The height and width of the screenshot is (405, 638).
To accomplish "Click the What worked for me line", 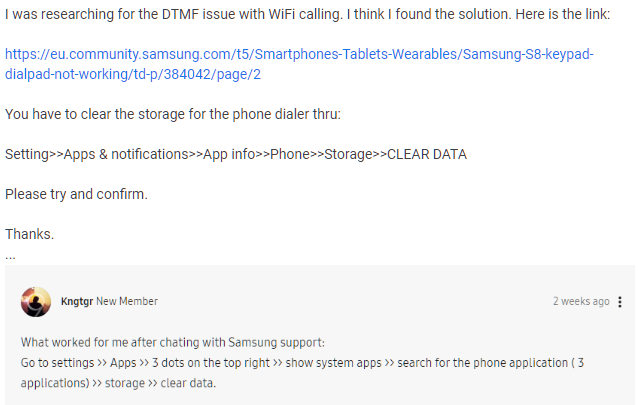I will [173, 342].
